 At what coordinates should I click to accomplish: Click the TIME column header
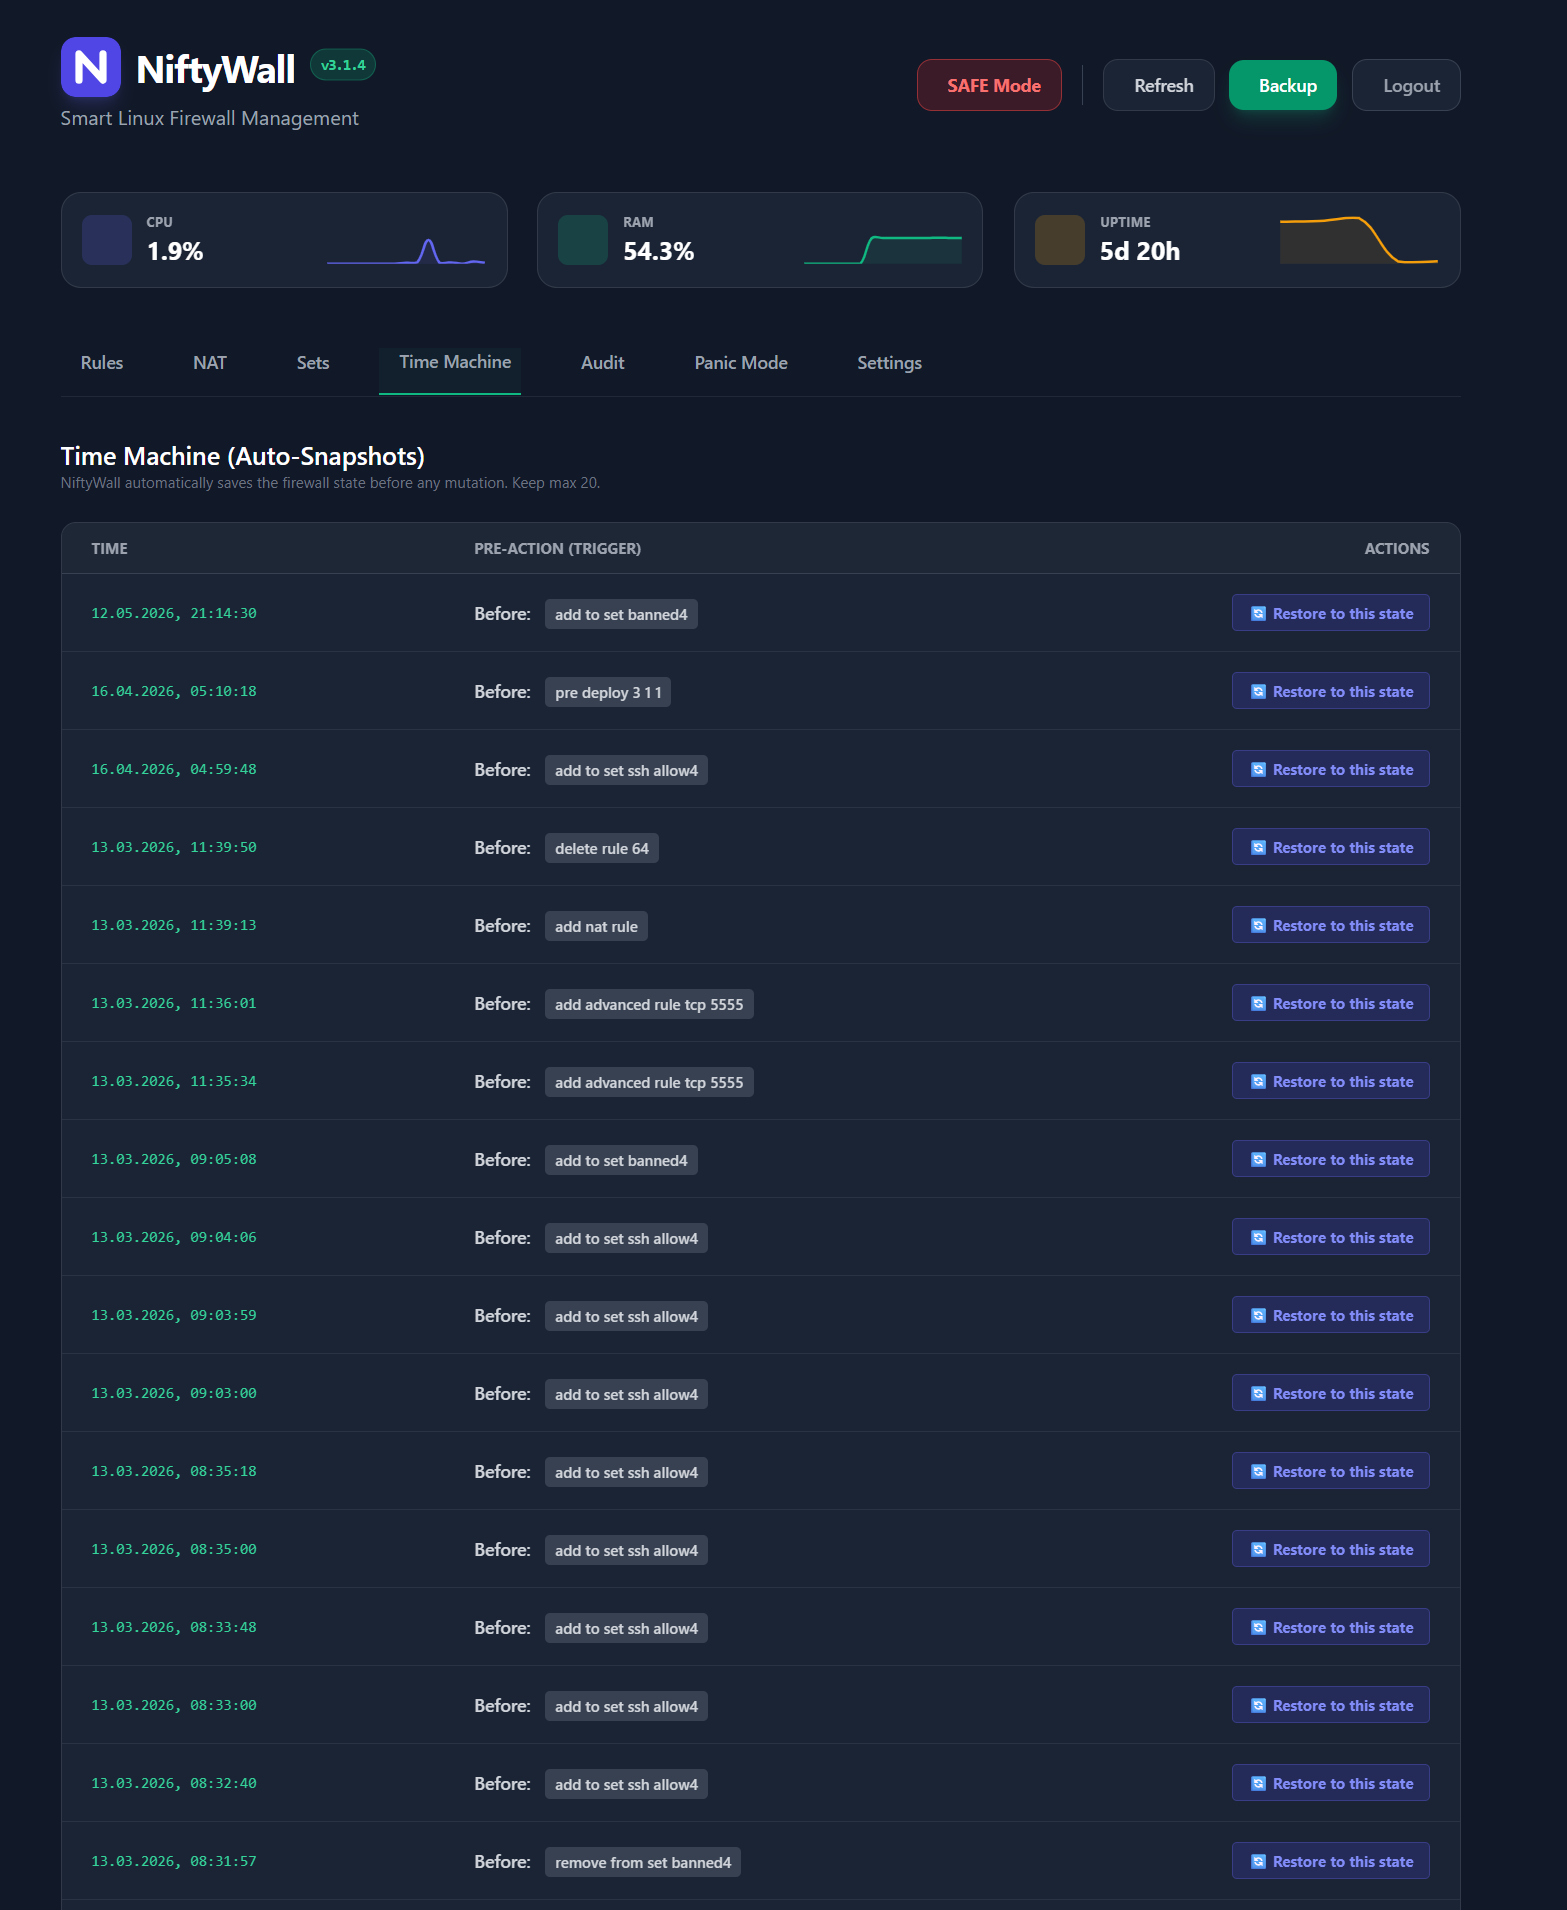109,548
